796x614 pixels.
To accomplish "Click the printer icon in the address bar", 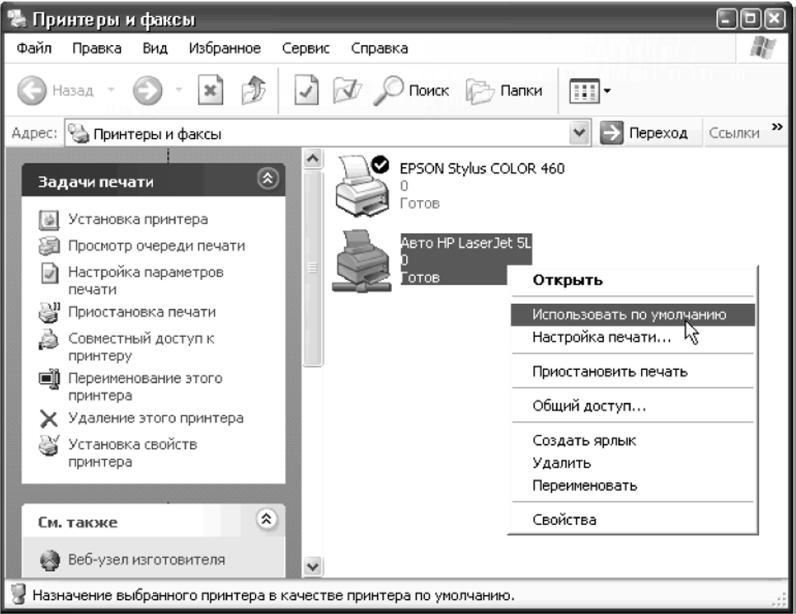I will (79, 133).
